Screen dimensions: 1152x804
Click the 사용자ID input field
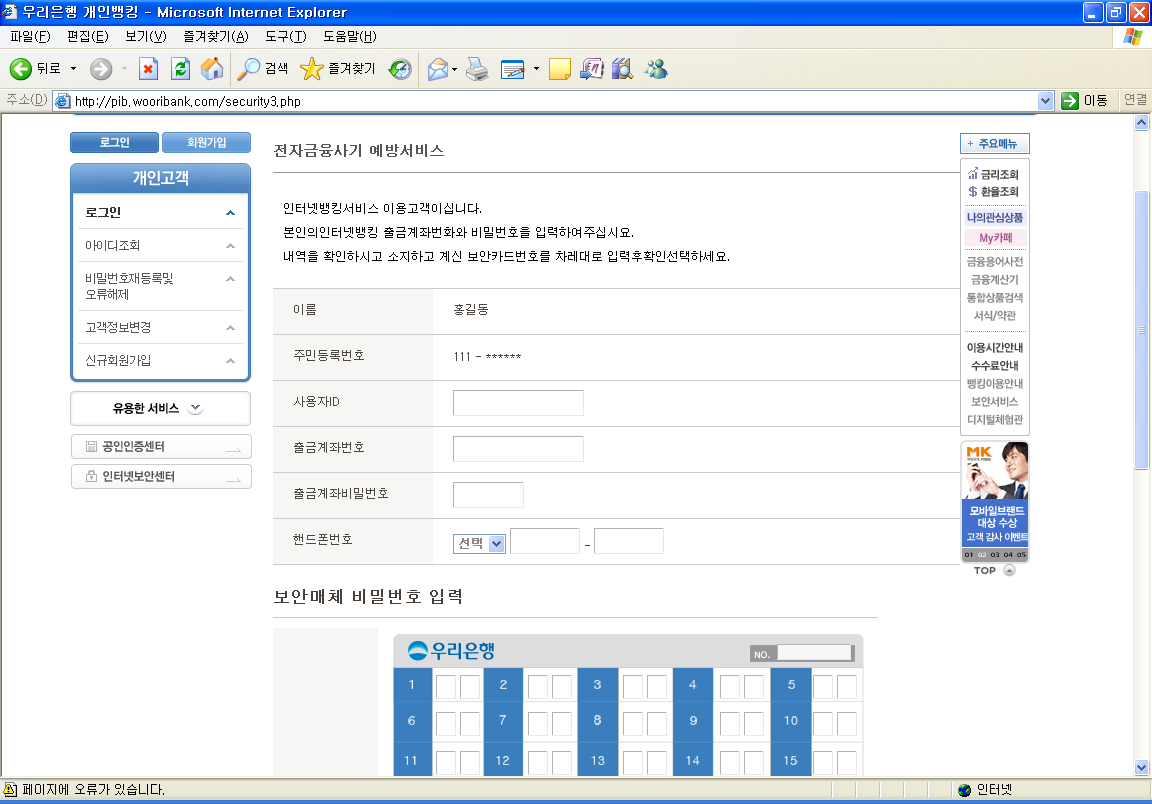tap(518, 403)
